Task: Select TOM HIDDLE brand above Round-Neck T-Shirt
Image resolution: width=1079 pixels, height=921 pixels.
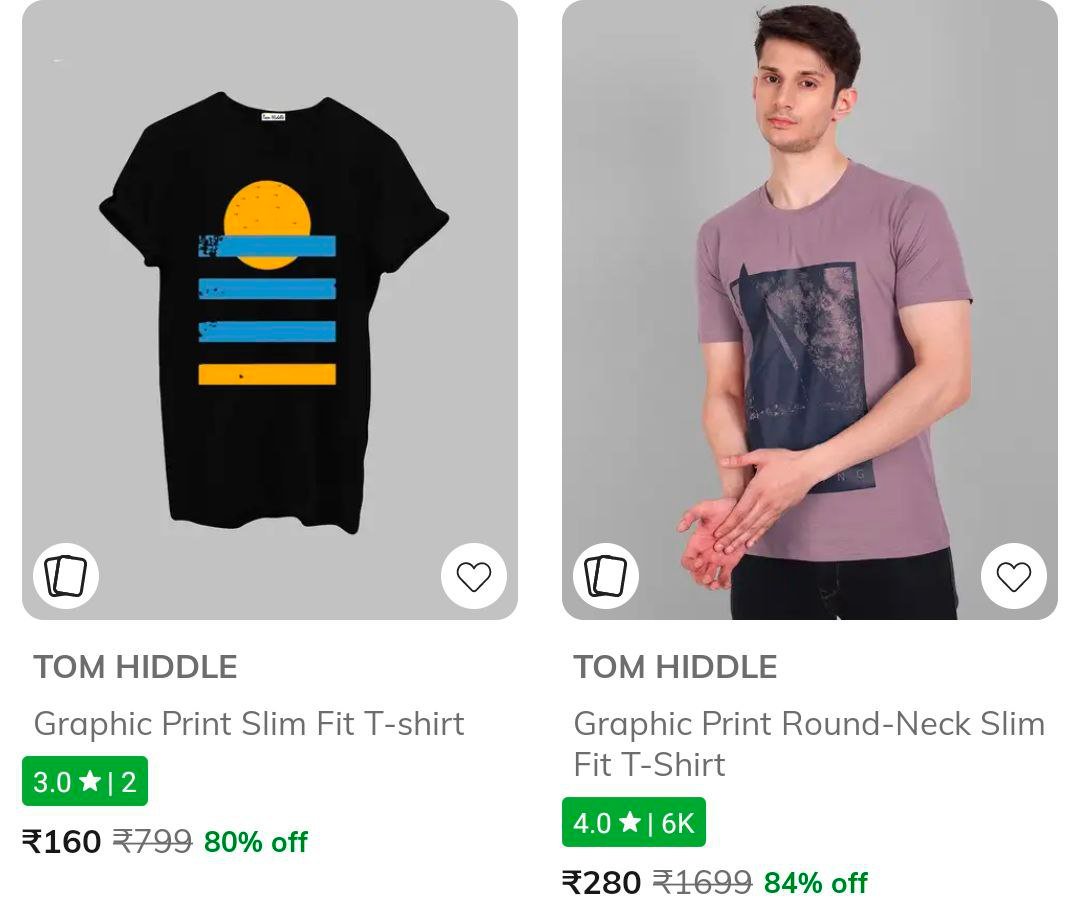Action: click(675, 667)
